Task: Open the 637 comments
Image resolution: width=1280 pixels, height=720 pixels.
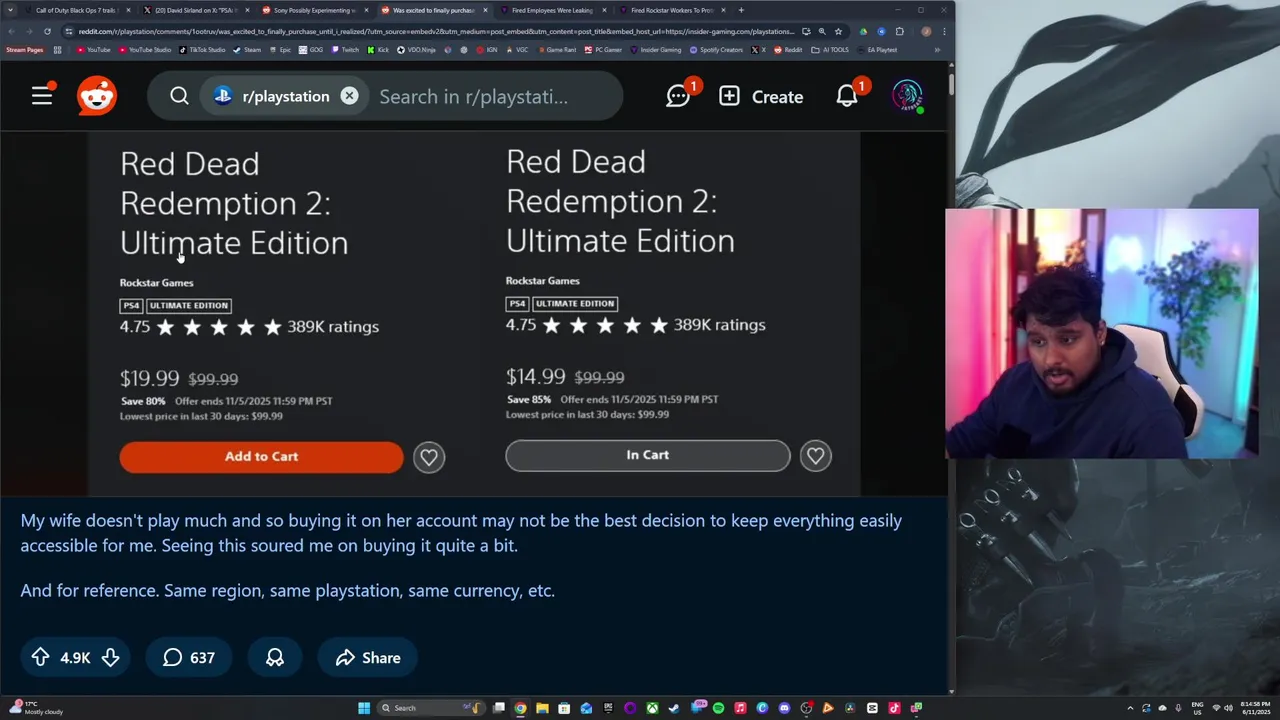Action: click(x=188, y=657)
